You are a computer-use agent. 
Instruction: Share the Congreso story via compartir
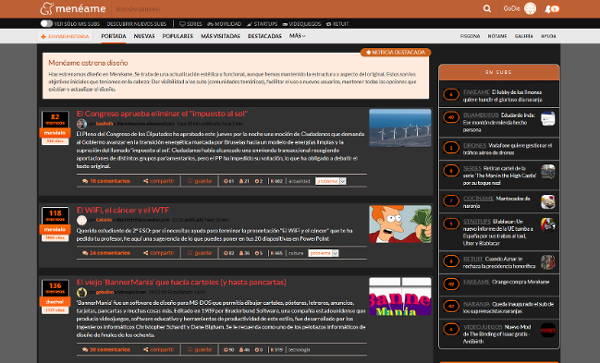[x=158, y=181]
